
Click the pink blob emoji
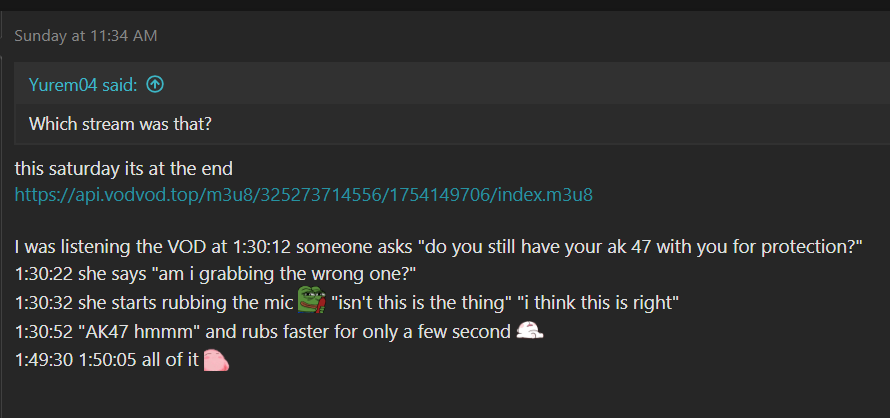216,360
